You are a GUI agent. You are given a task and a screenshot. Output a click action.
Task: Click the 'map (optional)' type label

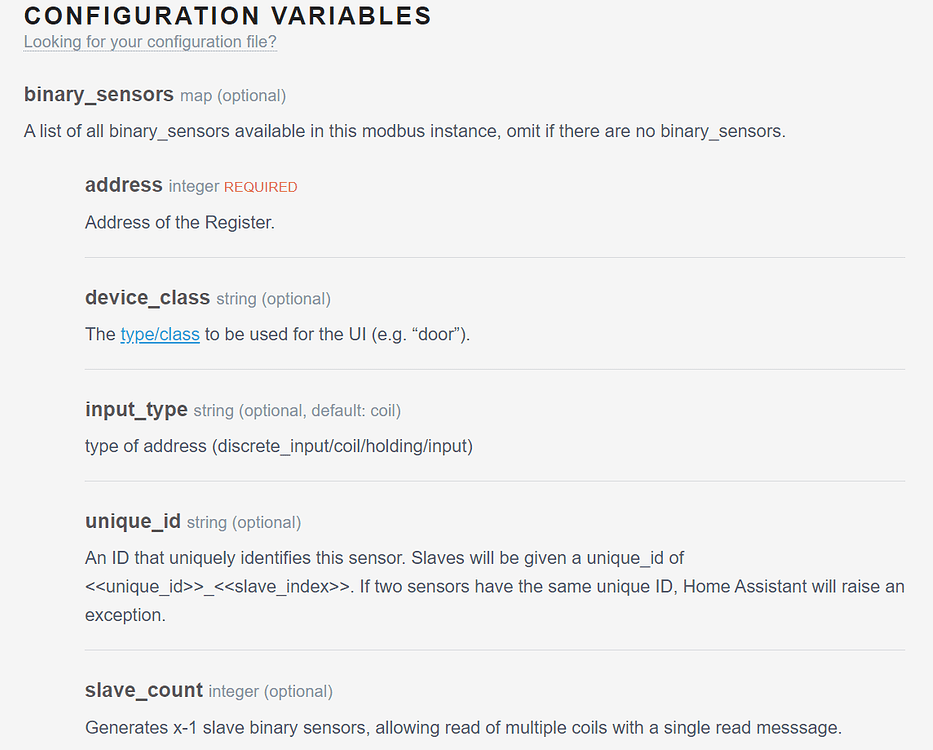[x=233, y=96]
